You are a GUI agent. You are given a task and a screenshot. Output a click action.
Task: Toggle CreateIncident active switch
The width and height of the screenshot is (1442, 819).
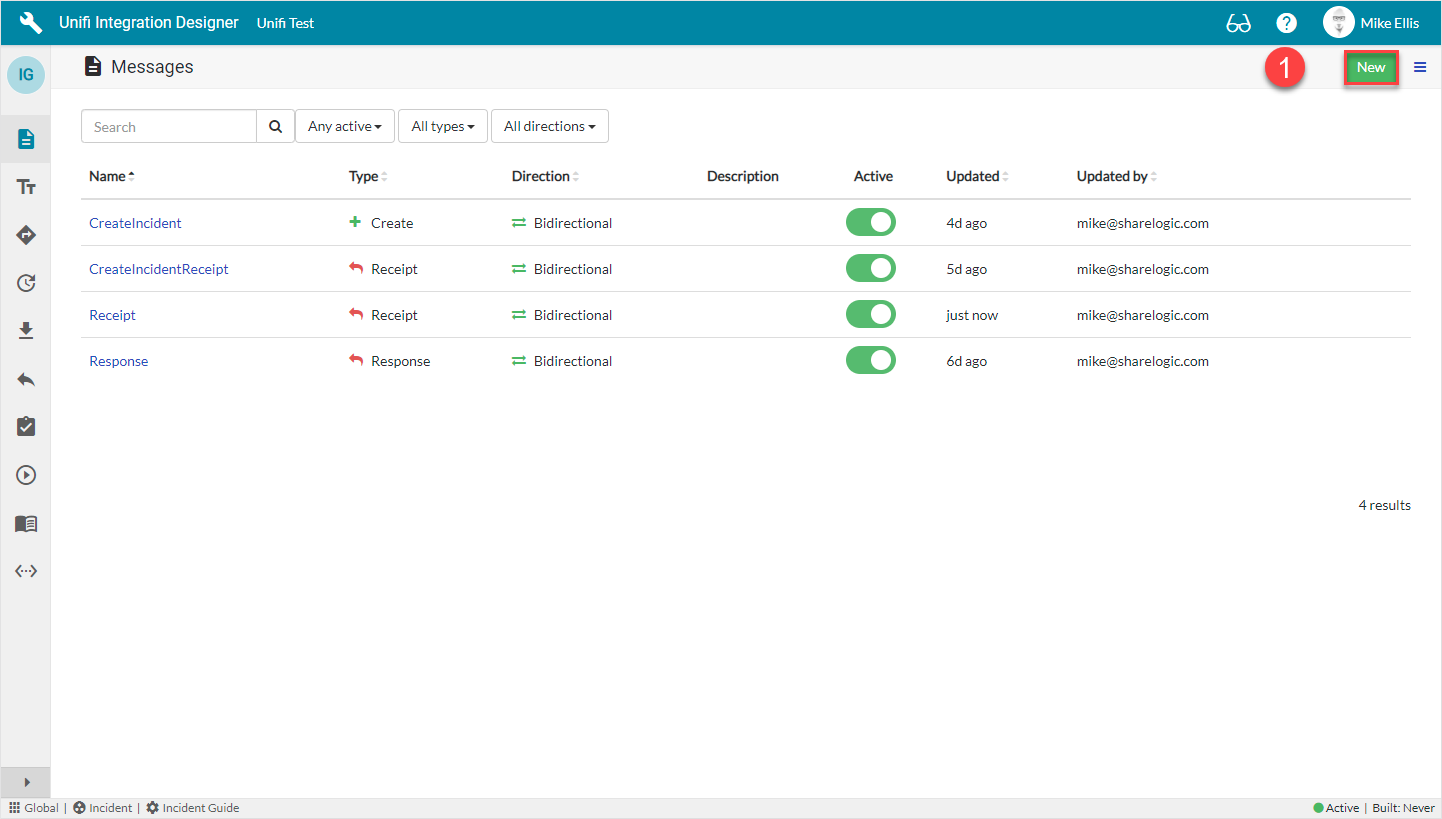click(870, 223)
